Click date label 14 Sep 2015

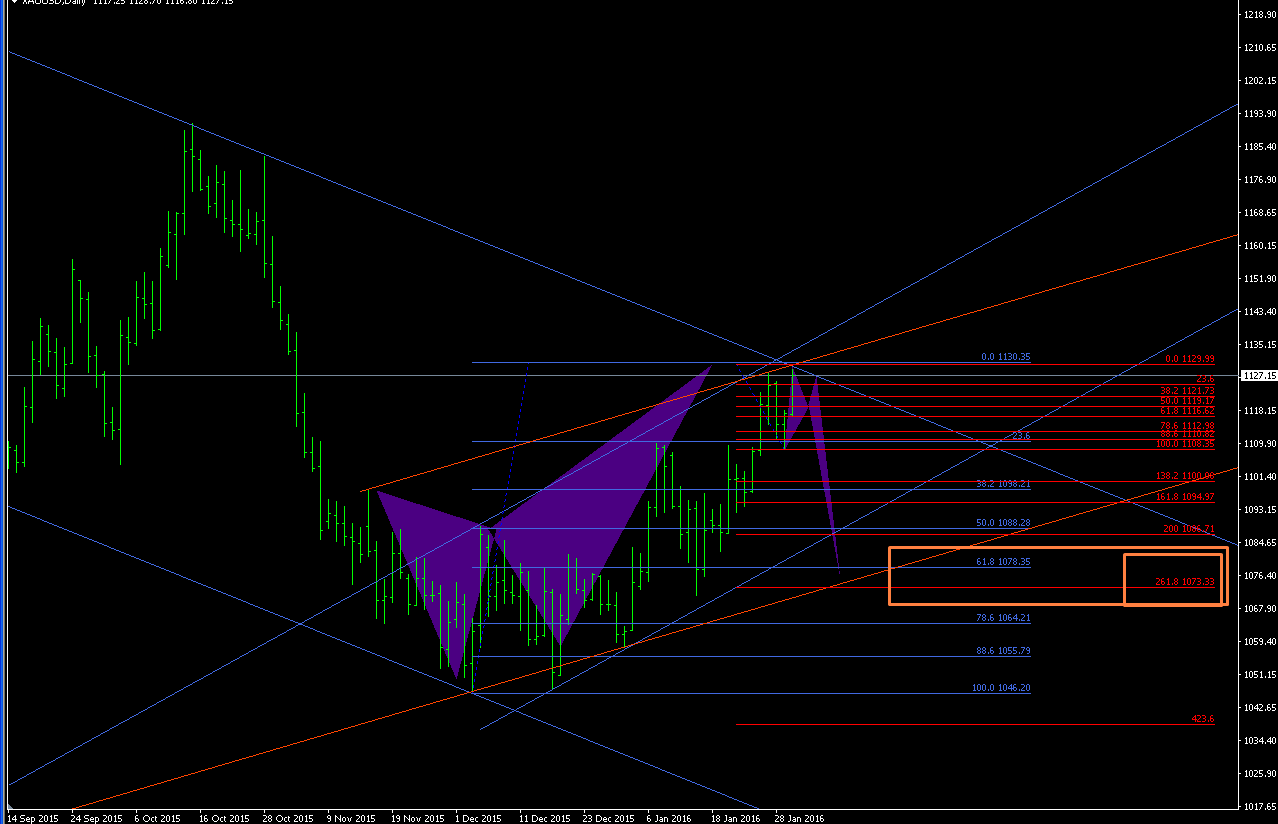pos(32,818)
